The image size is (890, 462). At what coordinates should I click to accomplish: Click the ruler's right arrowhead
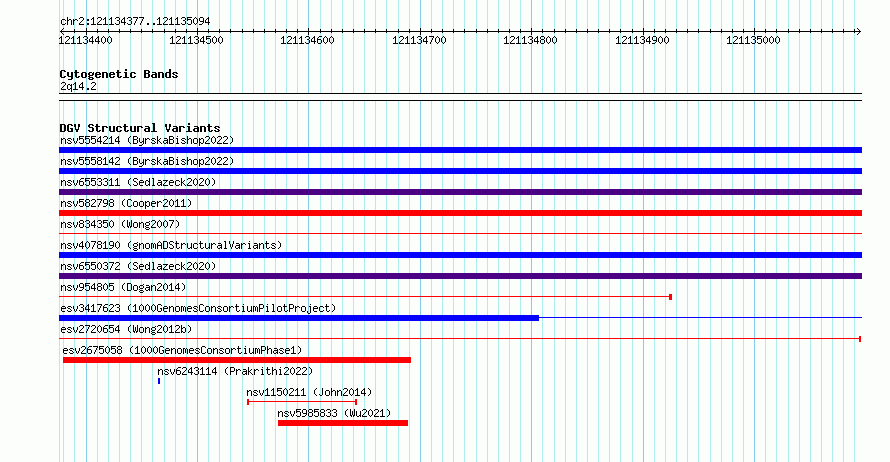[x=859, y=32]
